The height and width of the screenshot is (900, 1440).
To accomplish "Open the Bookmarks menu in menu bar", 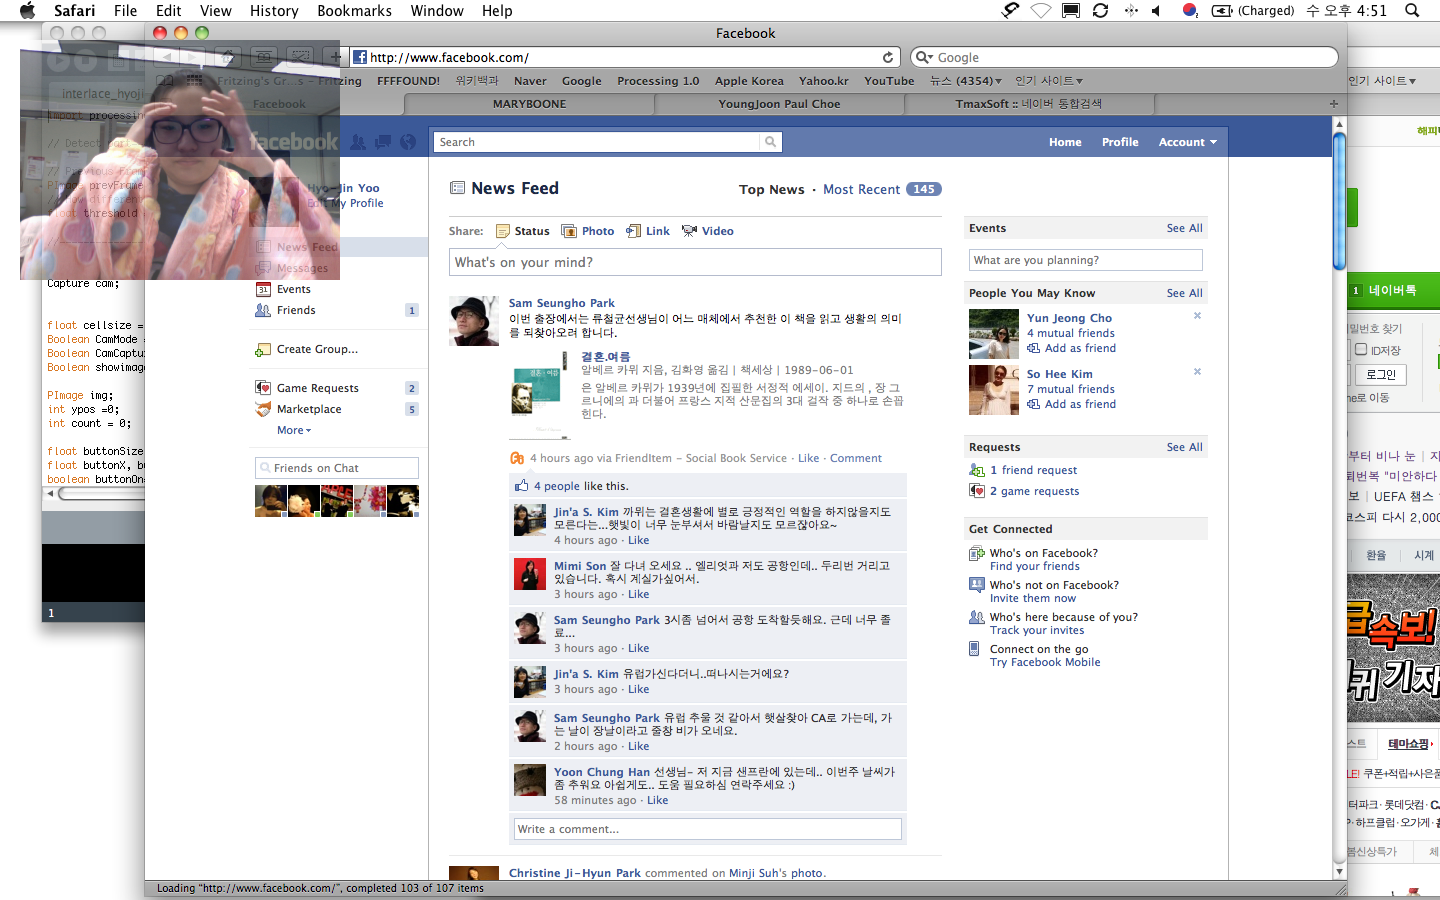I will click(x=354, y=11).
